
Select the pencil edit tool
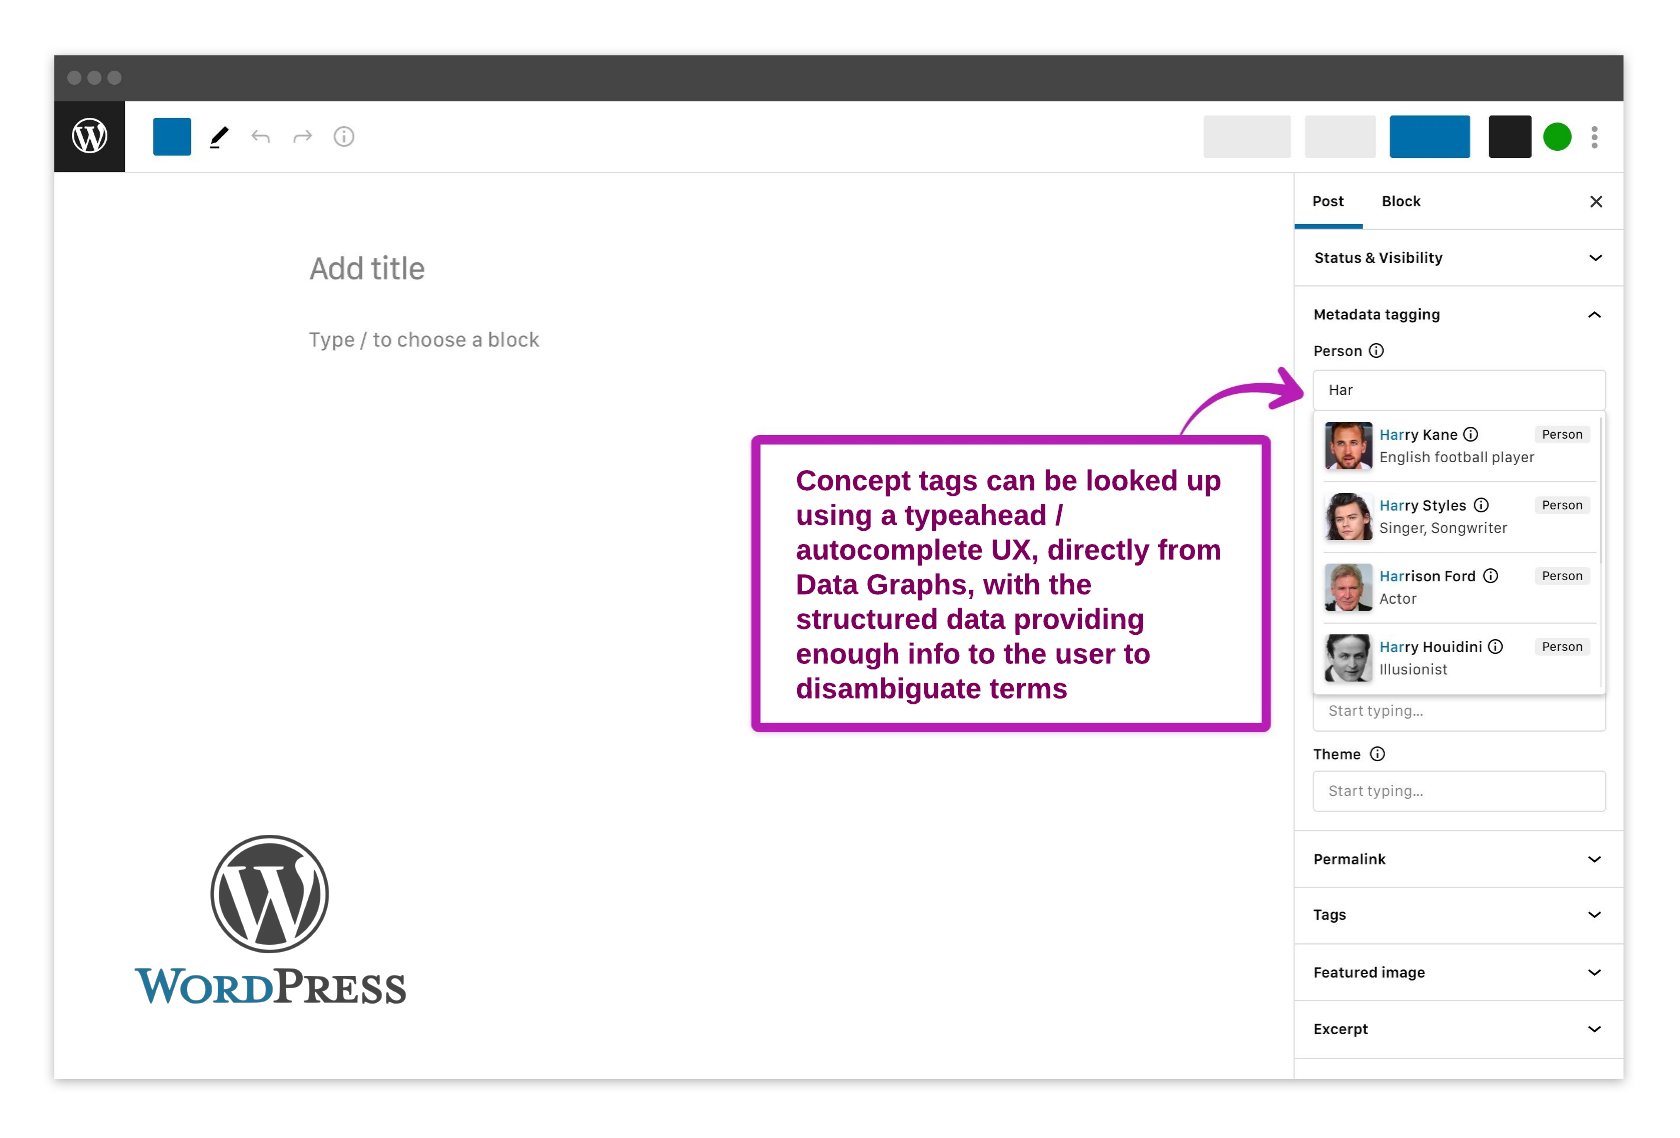click(x=219, y=137)
